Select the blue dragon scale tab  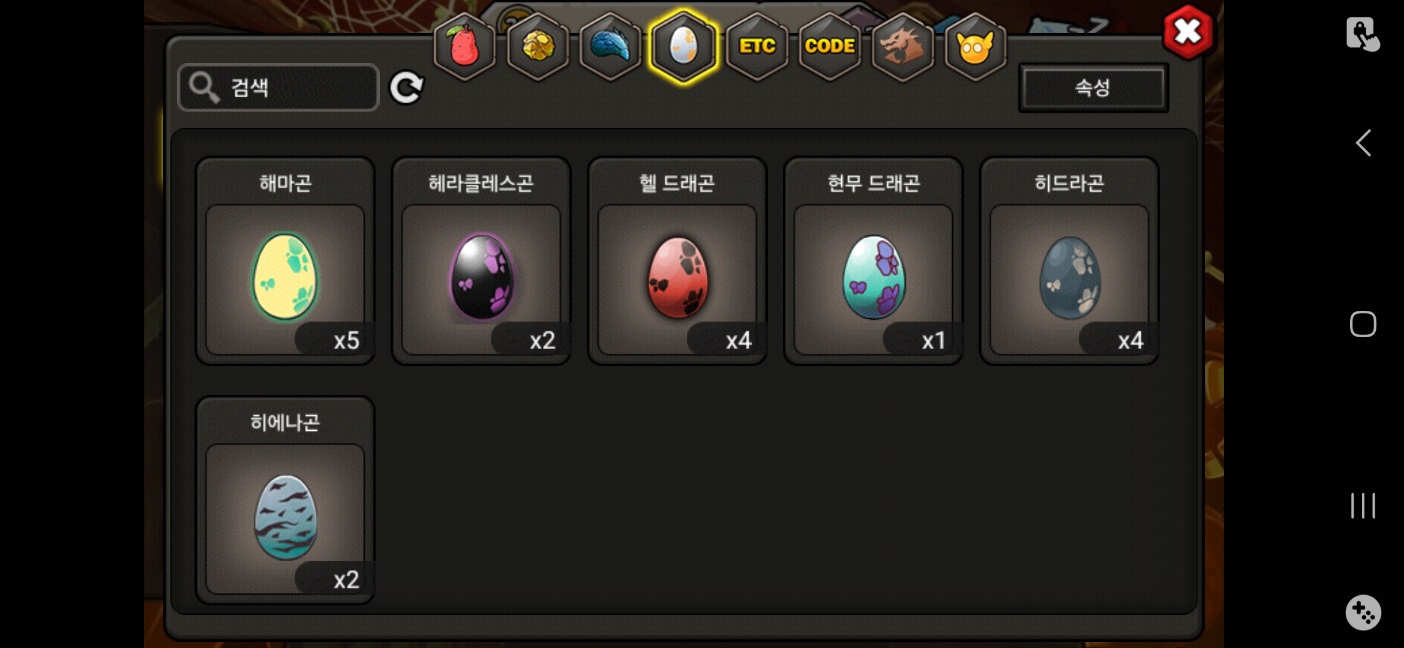[610, 46]
